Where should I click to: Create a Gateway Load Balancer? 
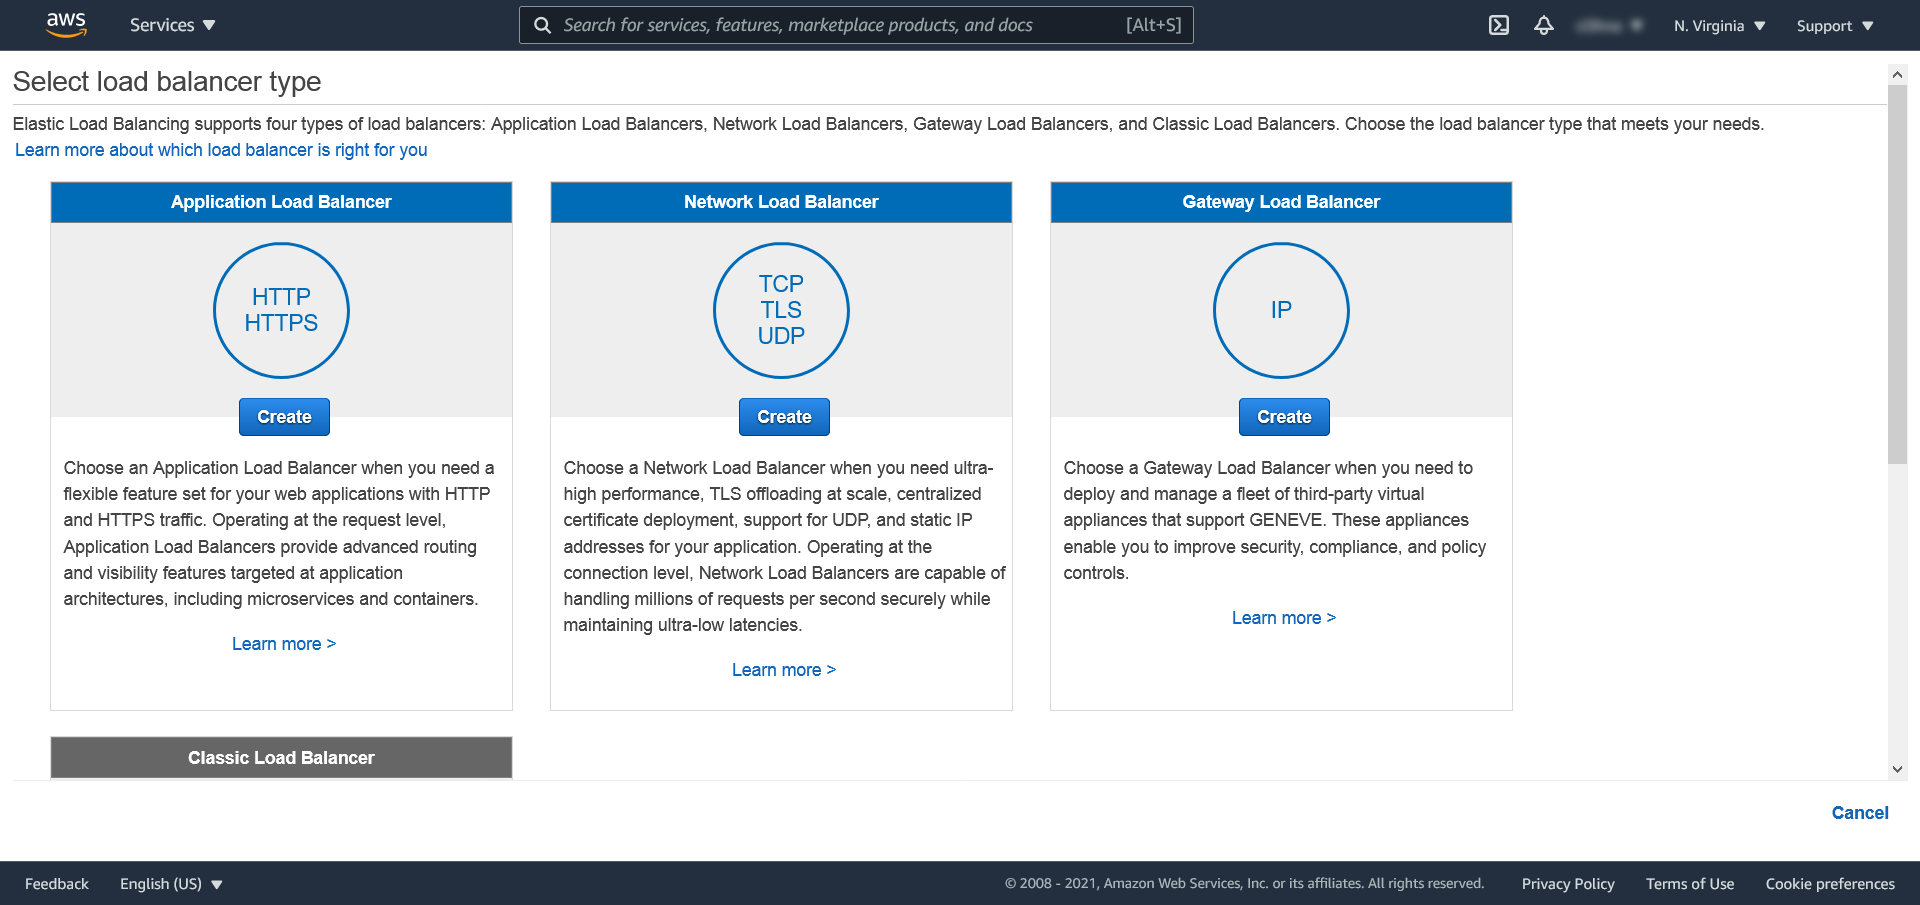(x=1284, y=417)
